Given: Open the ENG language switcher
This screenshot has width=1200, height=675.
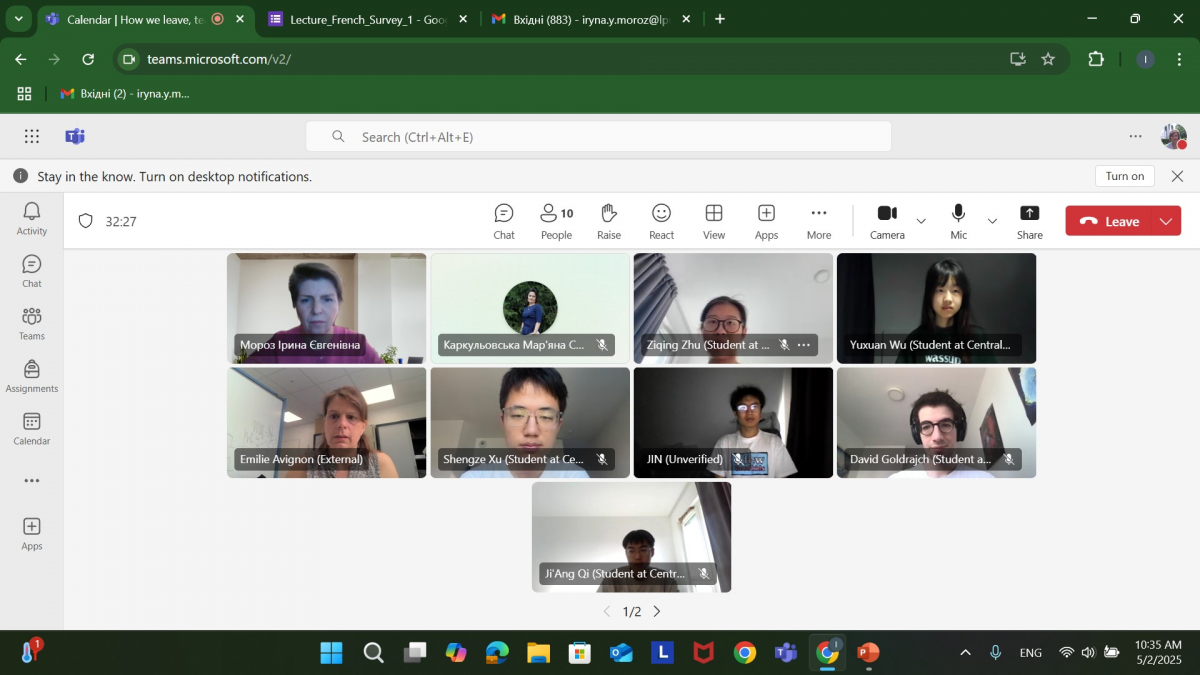Looking at the screenshot, I should 1030,653.
